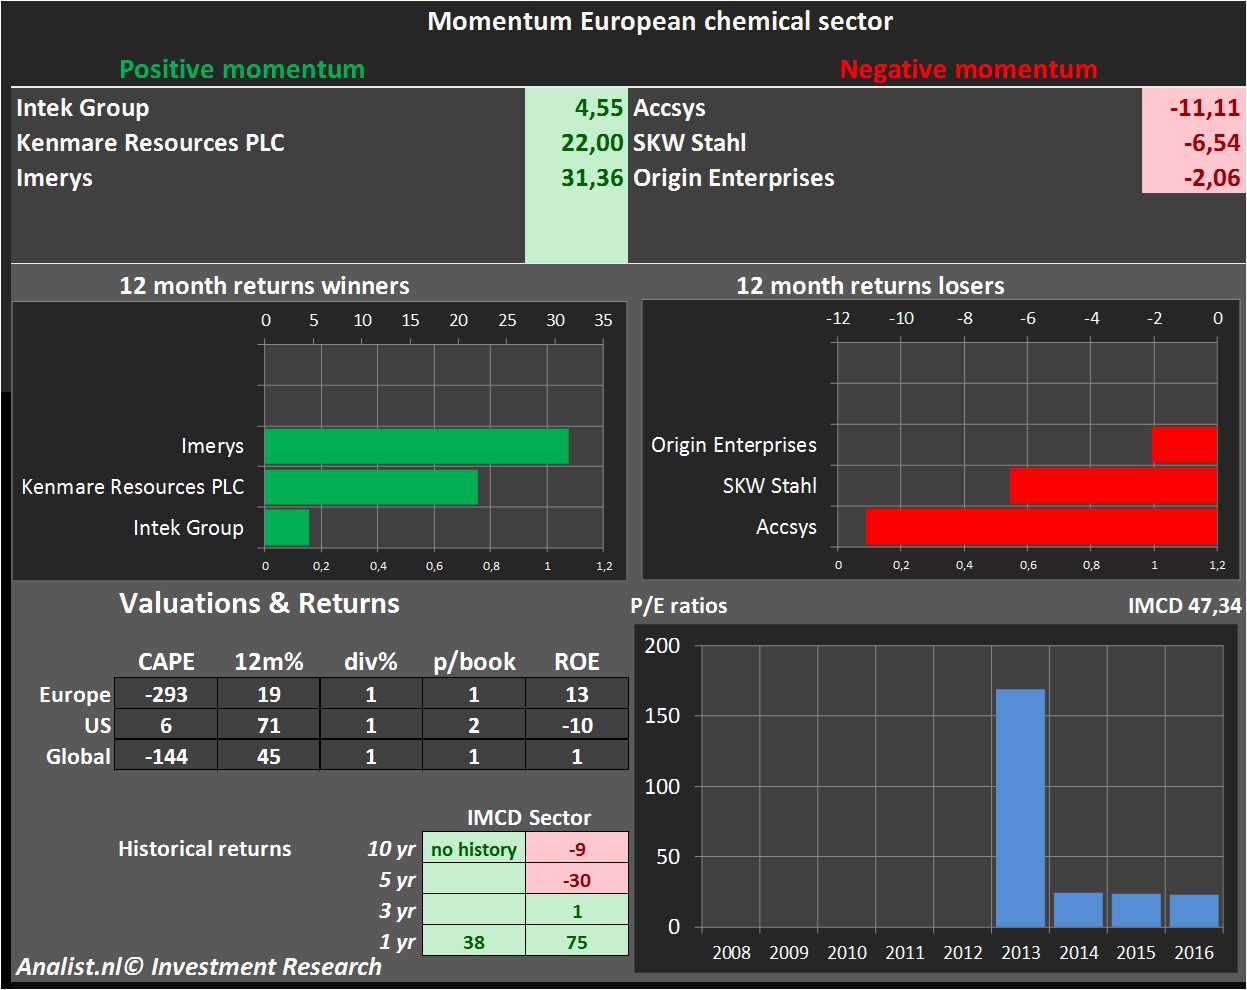Click the Negative momentum heading

[968, 69]
